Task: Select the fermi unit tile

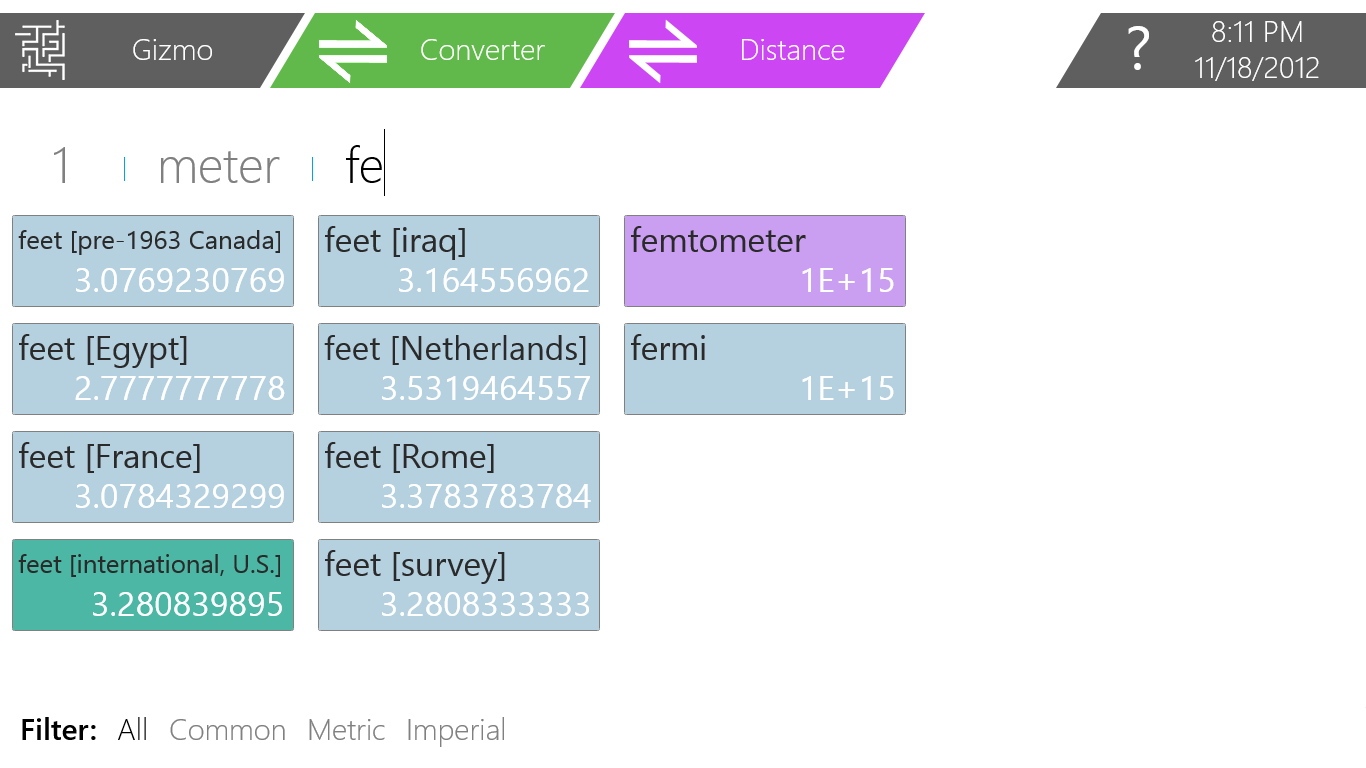Action: tap(765, 369)
